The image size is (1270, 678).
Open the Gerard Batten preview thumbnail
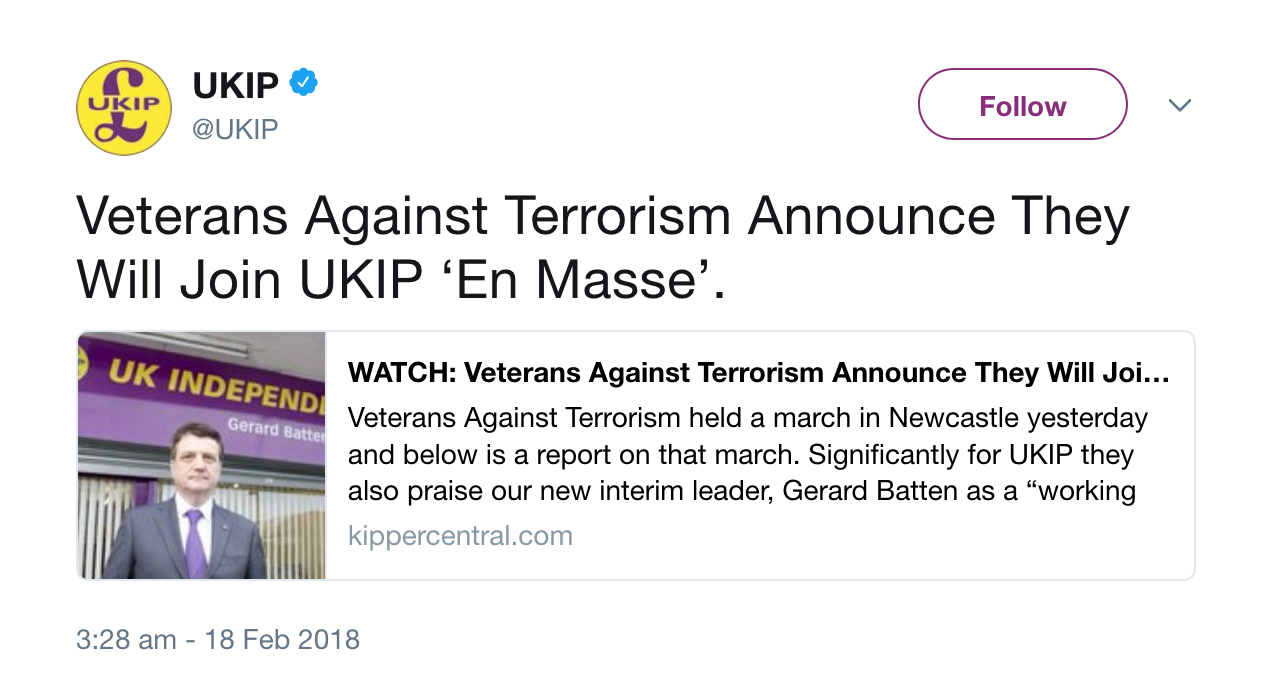tap(201, 456)
